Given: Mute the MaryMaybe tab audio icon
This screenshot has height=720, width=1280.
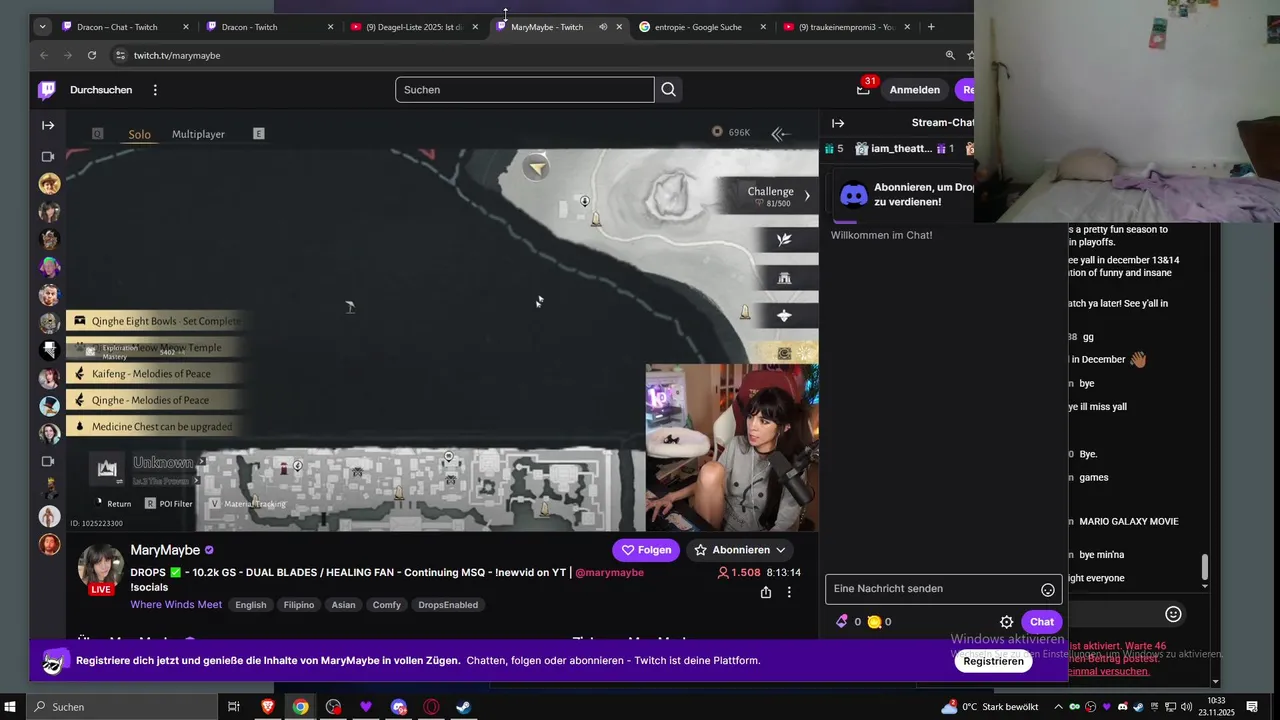Looking at the screenshot, I should pyautogui.click(x=603, y=27).
